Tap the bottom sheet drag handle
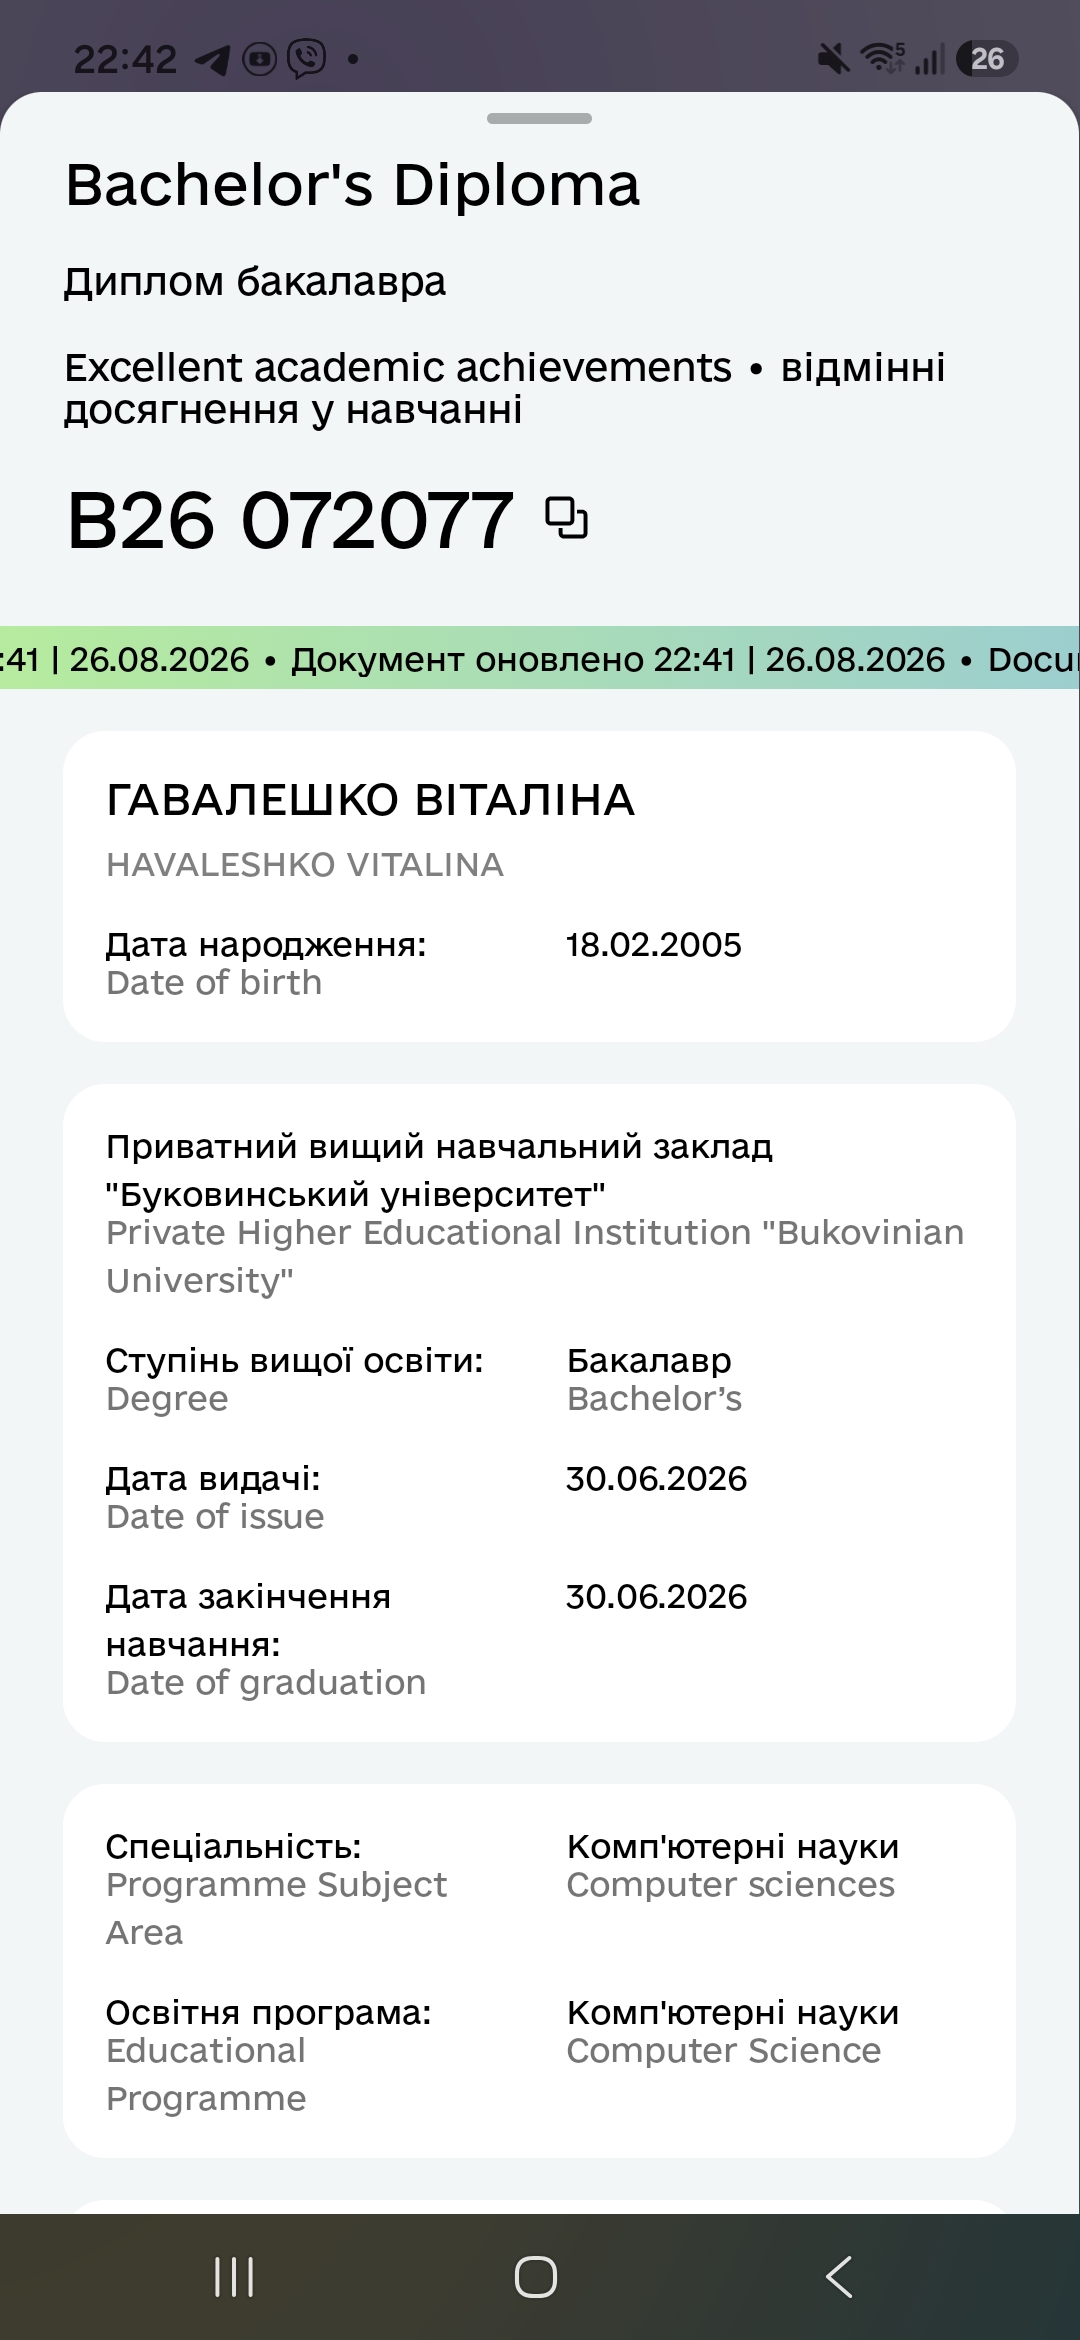Viewport: 1080px width, 2340px height. (x=539, y=118)
